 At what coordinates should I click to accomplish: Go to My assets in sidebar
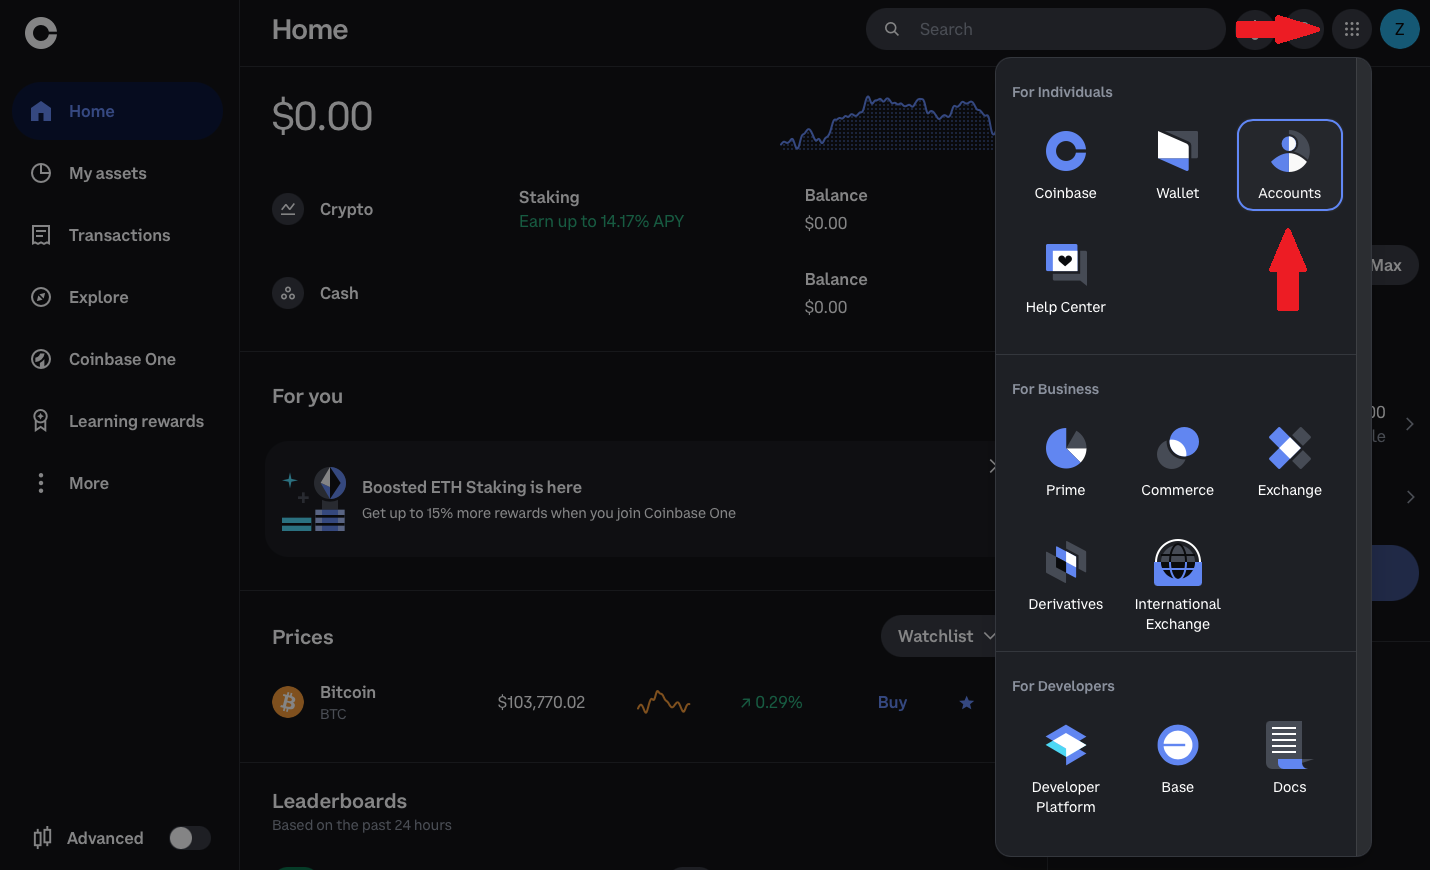(x=107, y=173)
